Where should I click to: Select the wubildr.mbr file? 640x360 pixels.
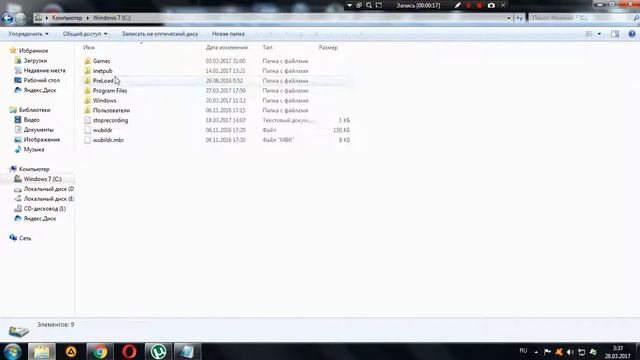[108, 140]
